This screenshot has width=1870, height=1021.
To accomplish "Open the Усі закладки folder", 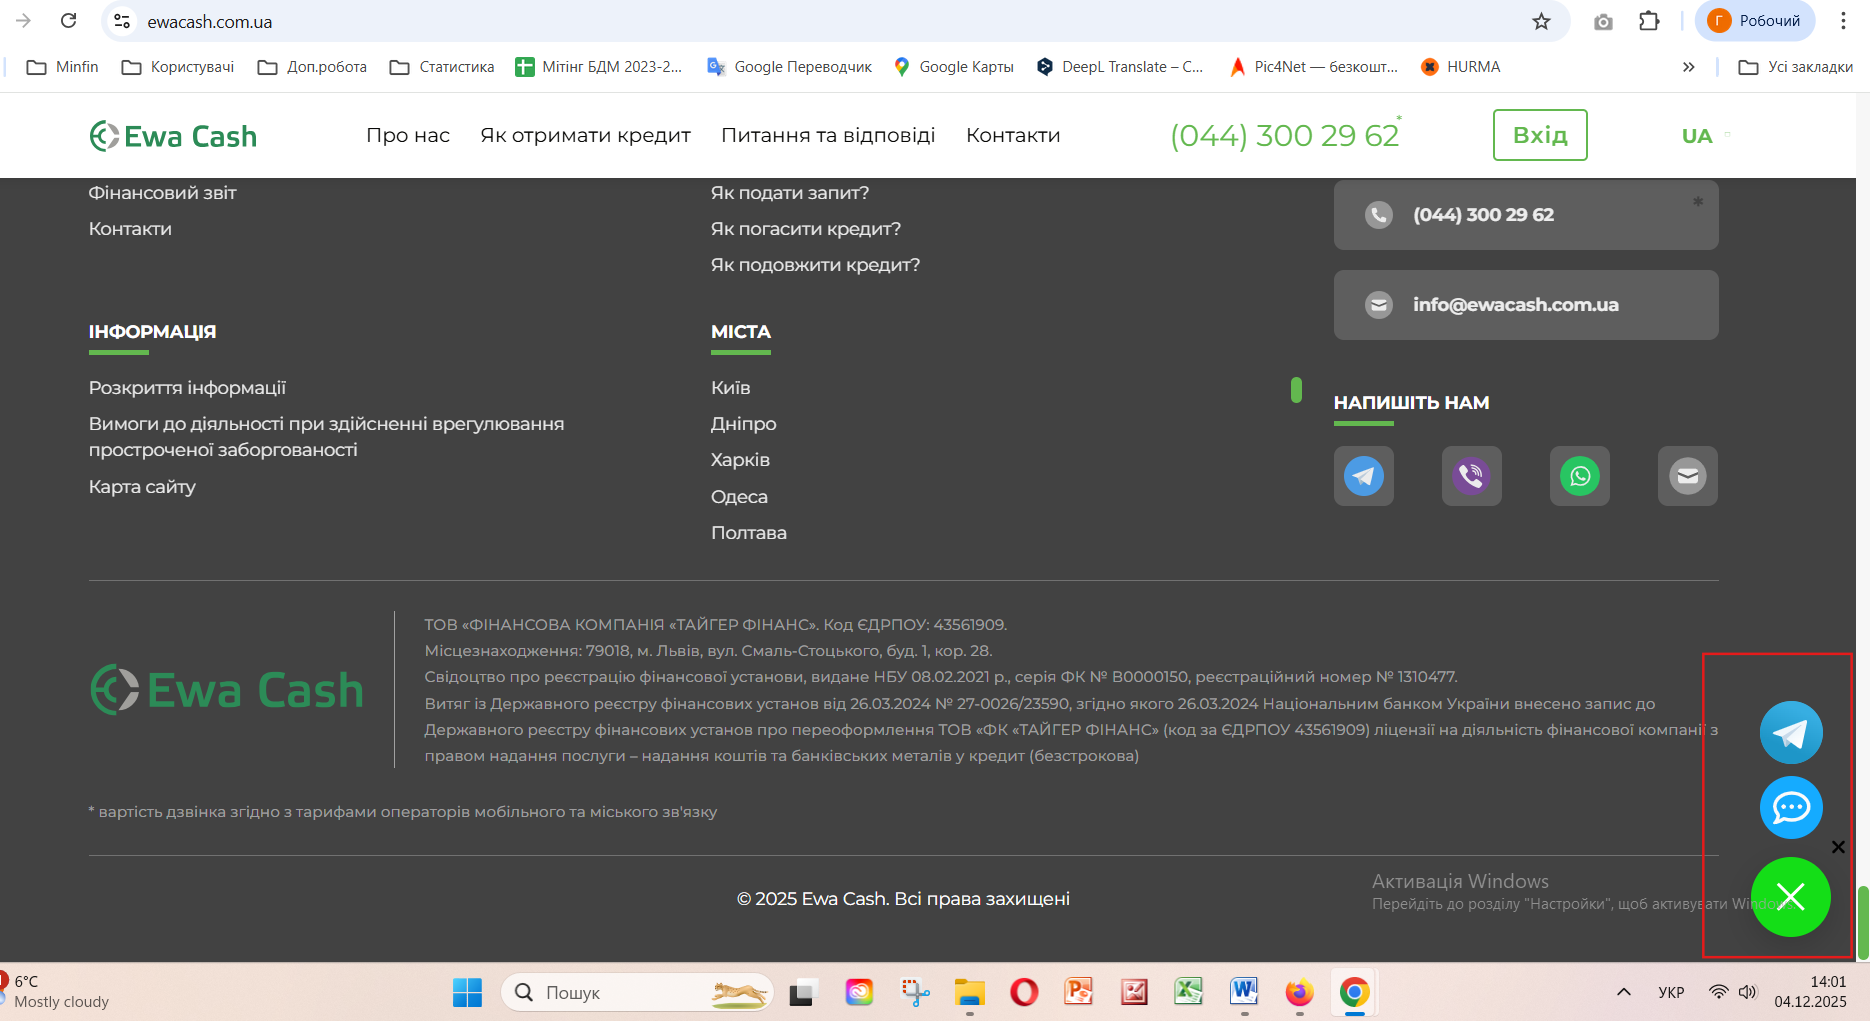I will click(1796, 67).
